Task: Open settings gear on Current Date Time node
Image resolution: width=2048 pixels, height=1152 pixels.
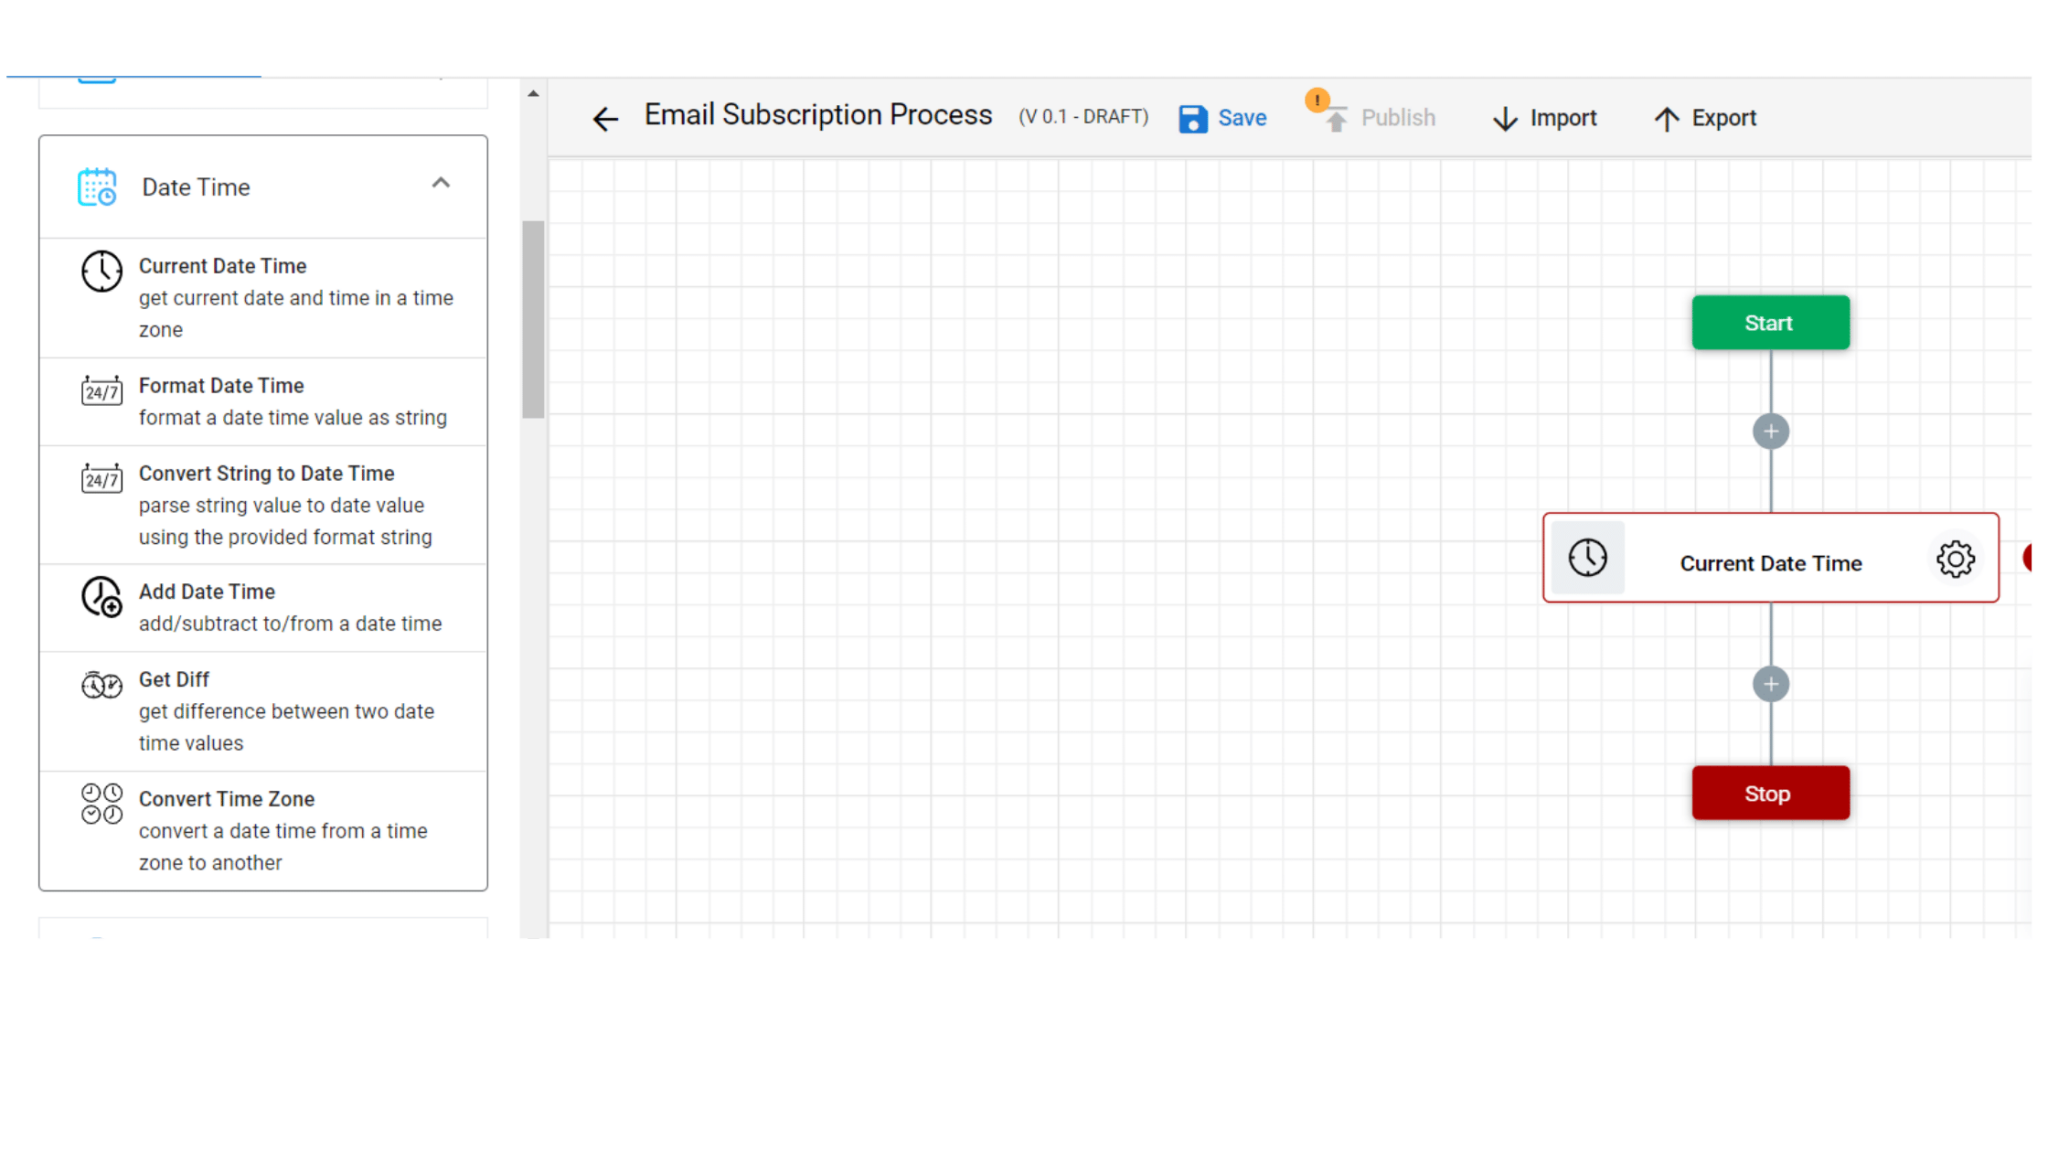Action: tap(1955, 559)
